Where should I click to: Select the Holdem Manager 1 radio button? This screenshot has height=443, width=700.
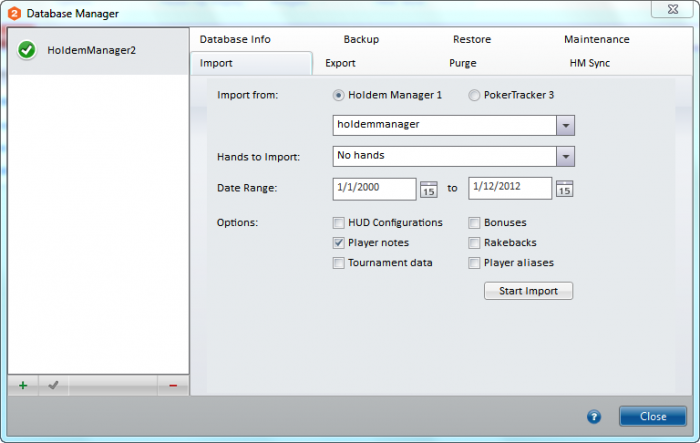click(338, 95)
